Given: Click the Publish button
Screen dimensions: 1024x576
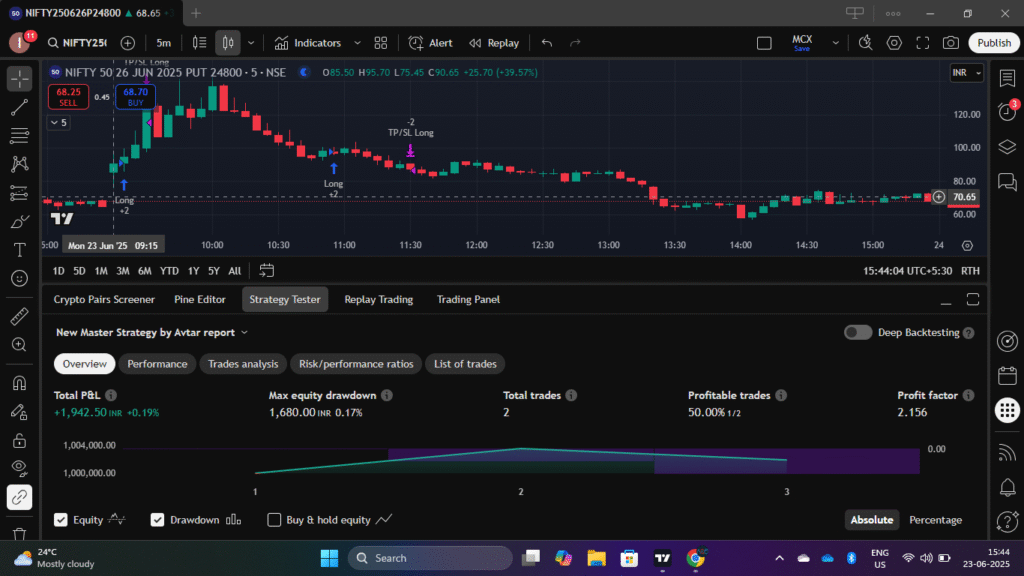Looking at the screenshot, I should pyautogui.click(x=993, y=43).
